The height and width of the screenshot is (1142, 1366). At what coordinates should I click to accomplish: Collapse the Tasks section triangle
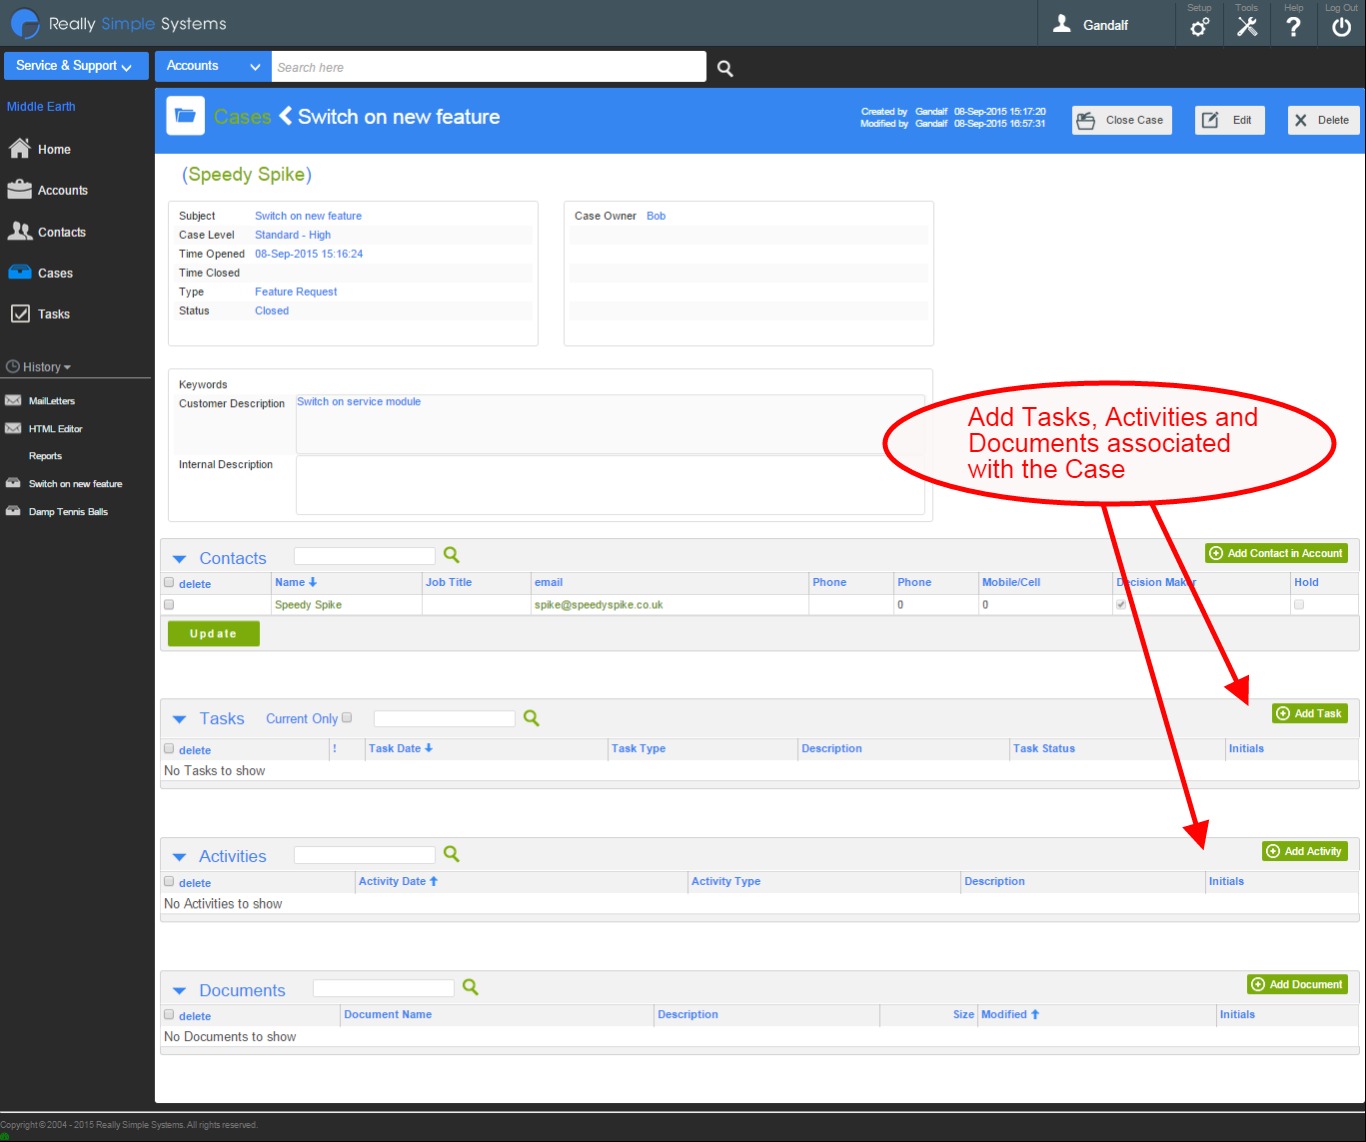[x=179, y=719]
